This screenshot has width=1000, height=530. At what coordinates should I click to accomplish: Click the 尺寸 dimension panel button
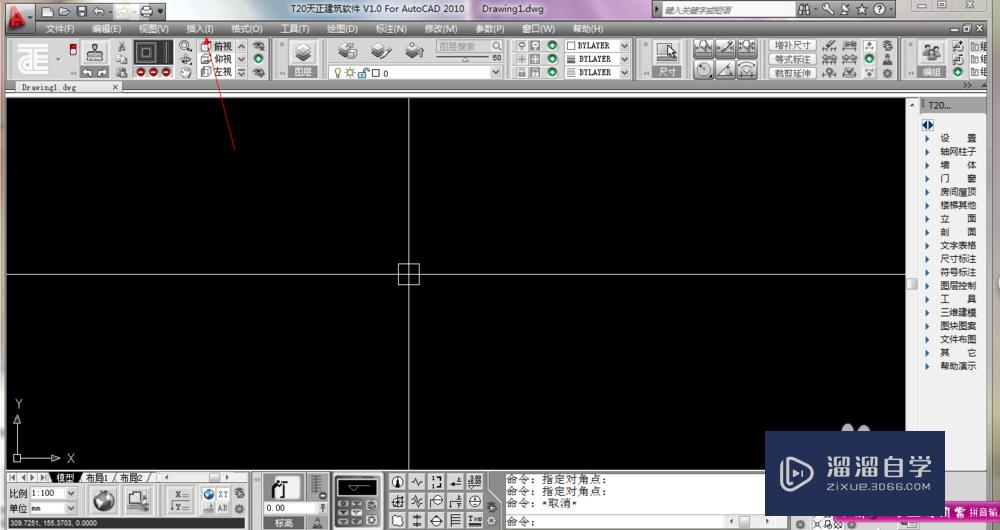click(x=667, y=59)
